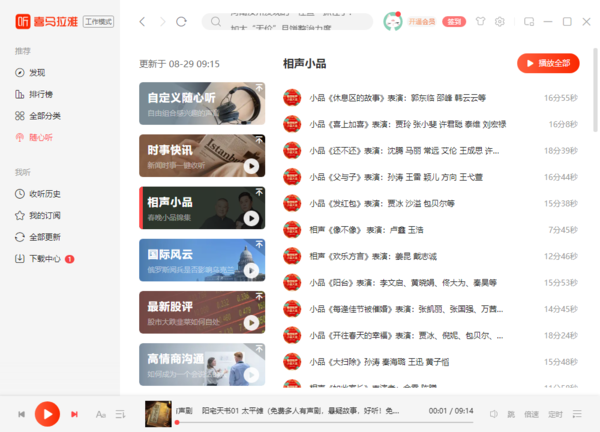Toggle the 工作模式 badge next to logo
The height and width of the screenshot is (432, 600).
98,22
